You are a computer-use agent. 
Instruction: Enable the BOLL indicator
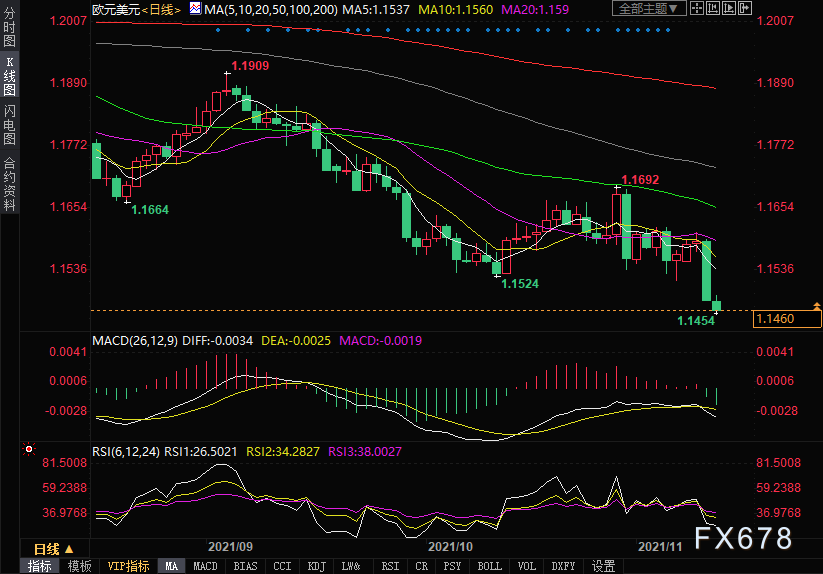[x=489, y=566]
